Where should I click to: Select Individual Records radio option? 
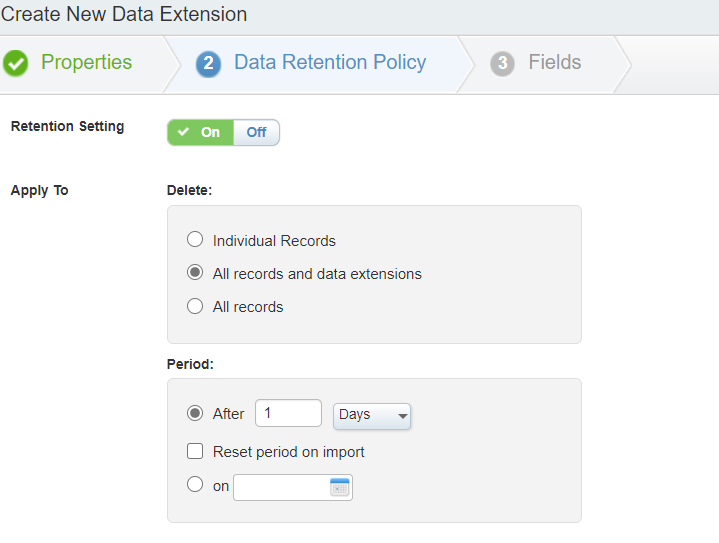(195, 239)
